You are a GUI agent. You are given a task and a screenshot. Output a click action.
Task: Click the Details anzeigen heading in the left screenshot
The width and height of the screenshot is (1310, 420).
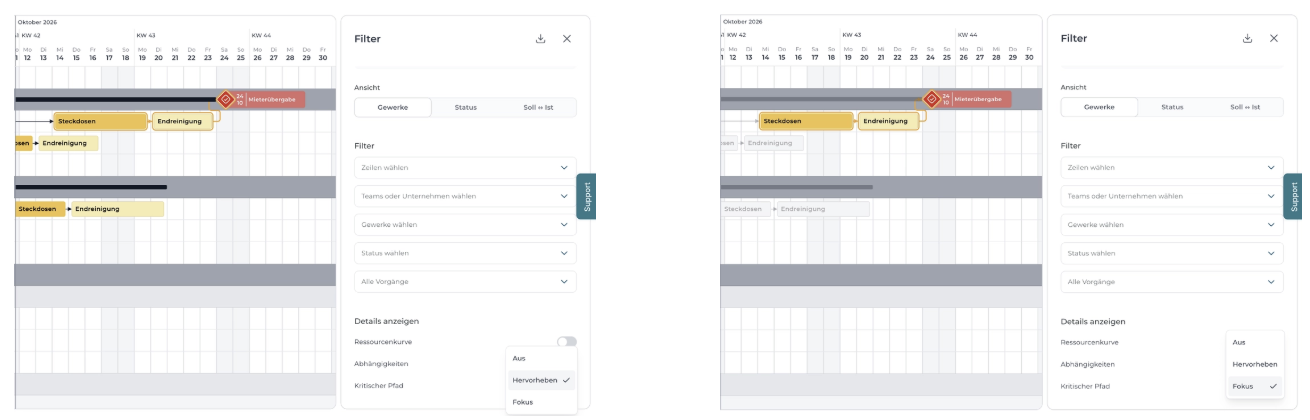click(386, 321)
